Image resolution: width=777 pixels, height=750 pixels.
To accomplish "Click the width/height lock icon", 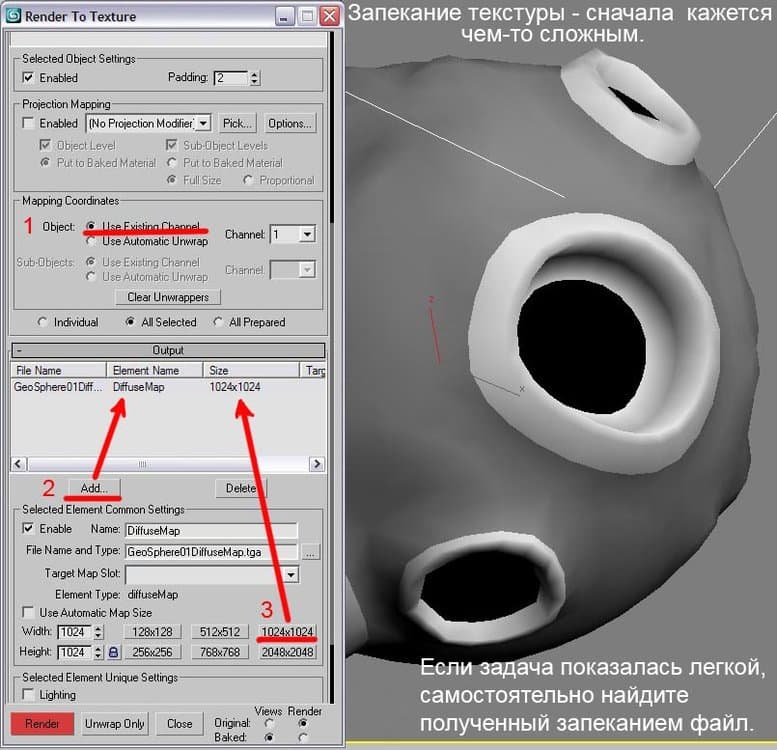I will (x=112, y=652).
